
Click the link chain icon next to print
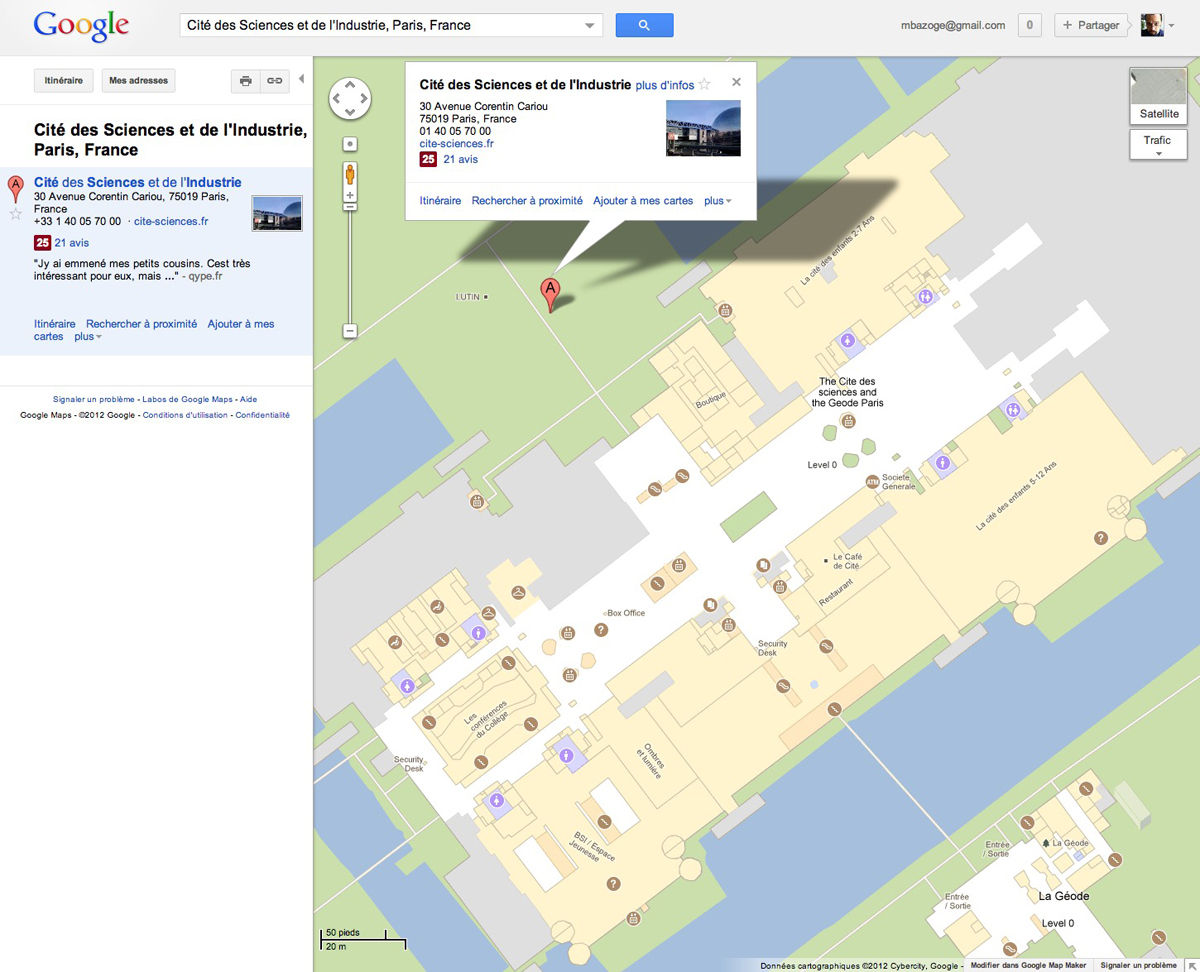[274, 81]
